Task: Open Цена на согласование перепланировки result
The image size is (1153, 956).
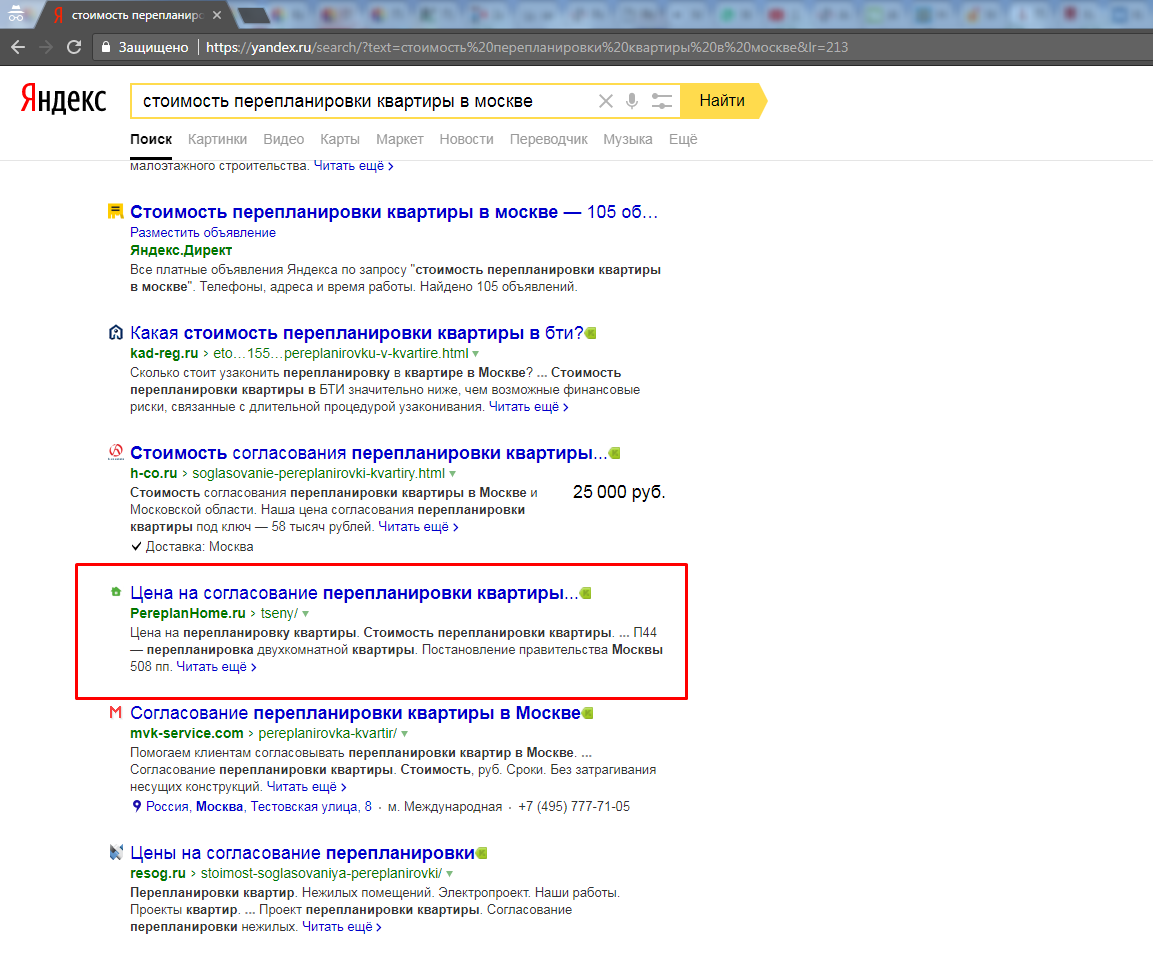Action: 354,593
